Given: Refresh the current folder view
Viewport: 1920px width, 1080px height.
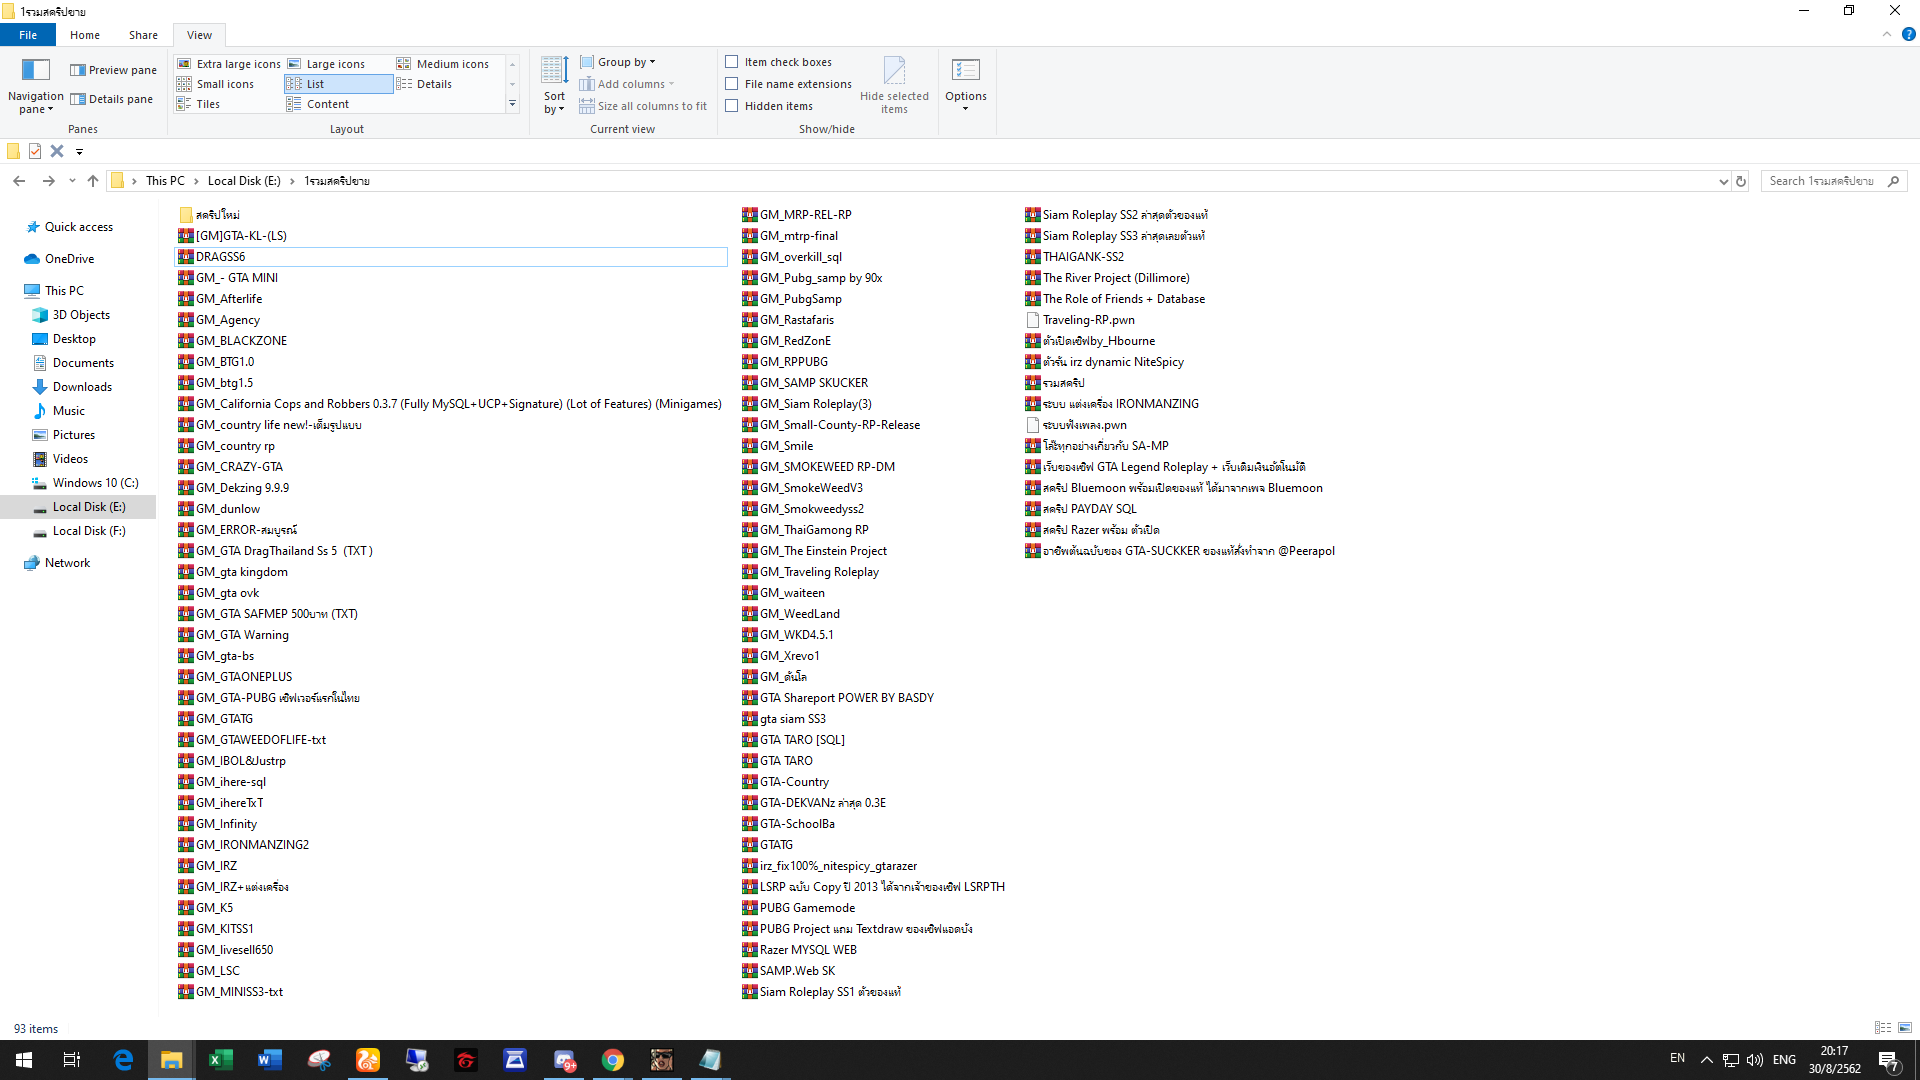Looking at the screenshot, I should 1741,181.
